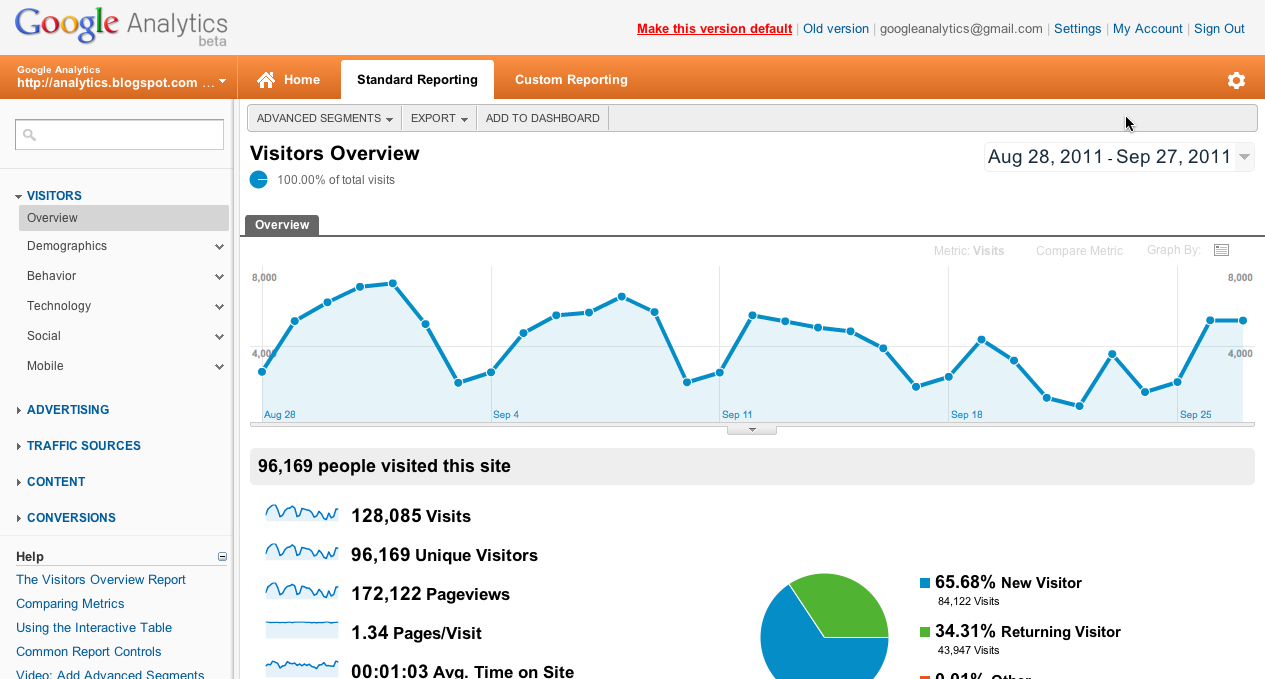Open the Settings link
Viewport: 1265px width, 679px height.
point(1078,29)
